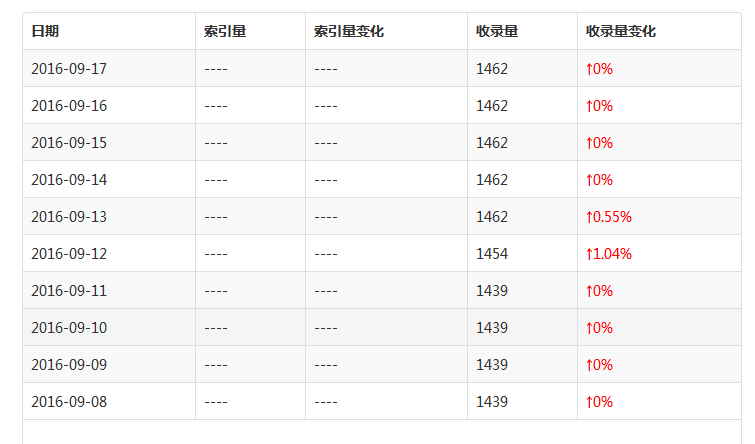Select the 2016-09-16 date cell
This screenshot has width=755, height=444.
click(x=69, y=106)
